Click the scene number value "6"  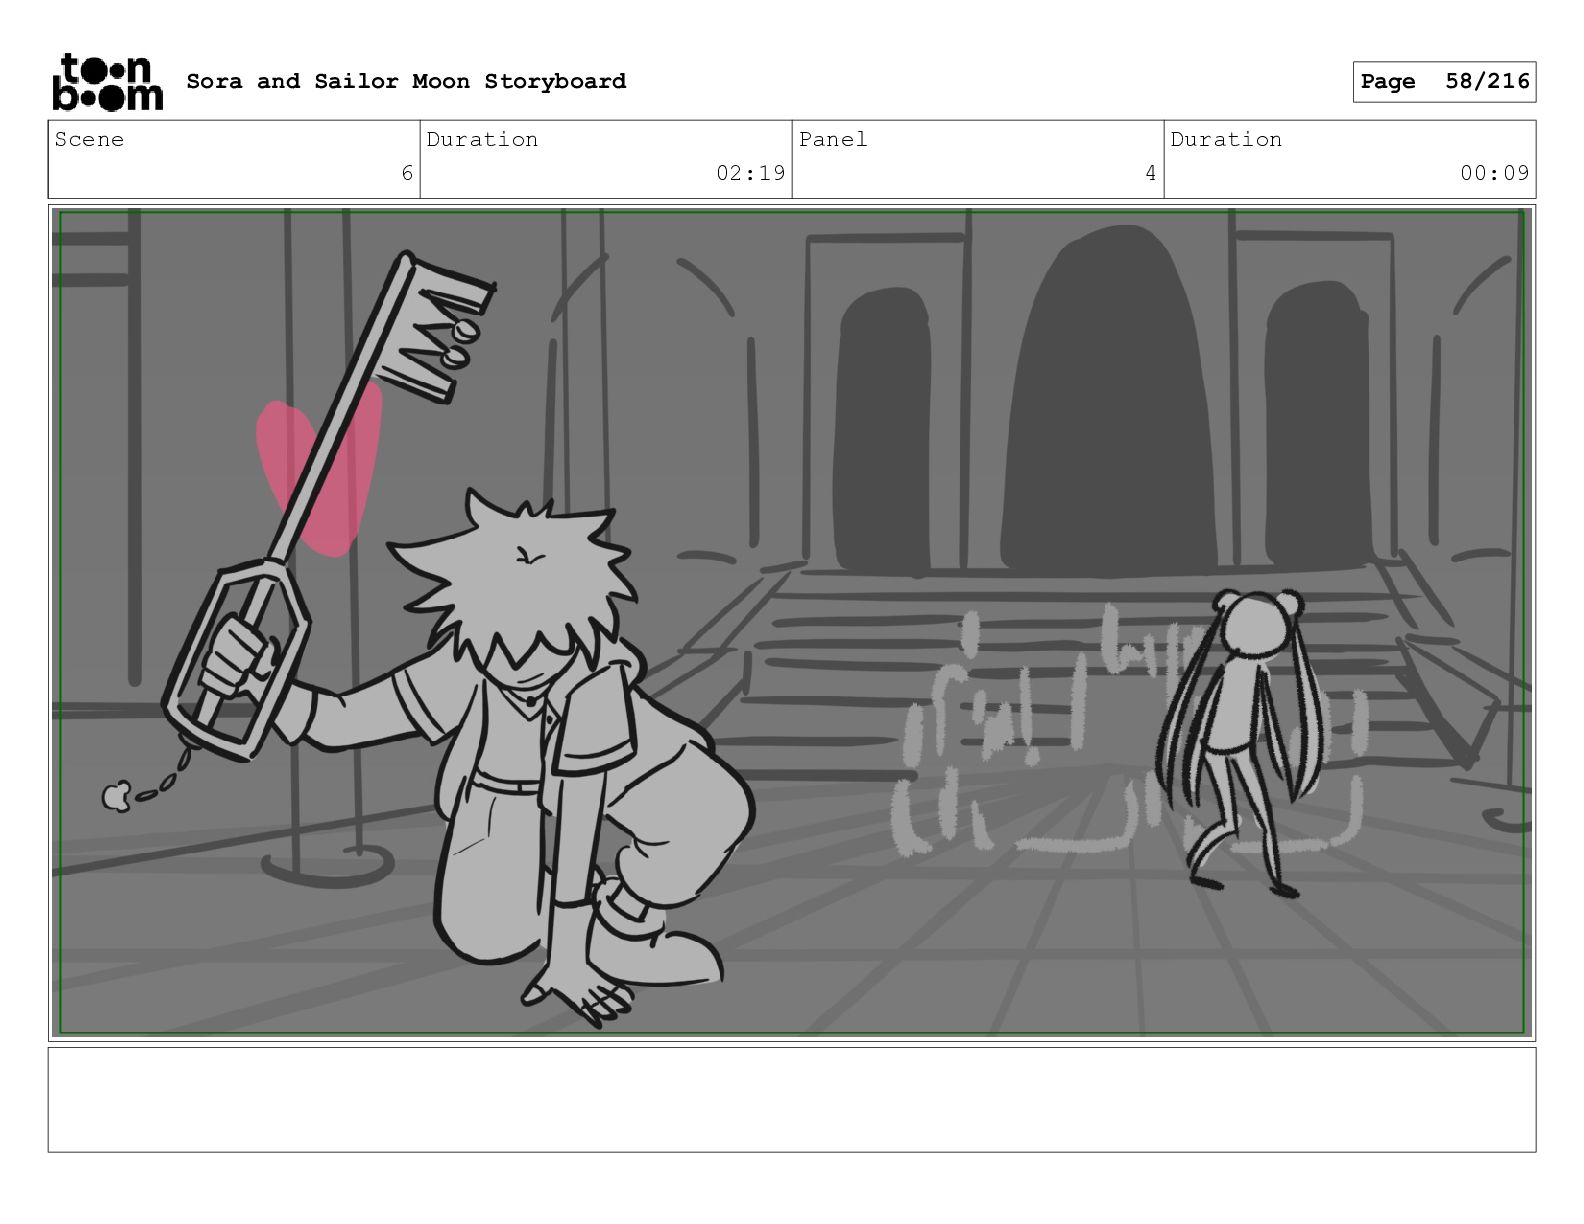(406, 173)
